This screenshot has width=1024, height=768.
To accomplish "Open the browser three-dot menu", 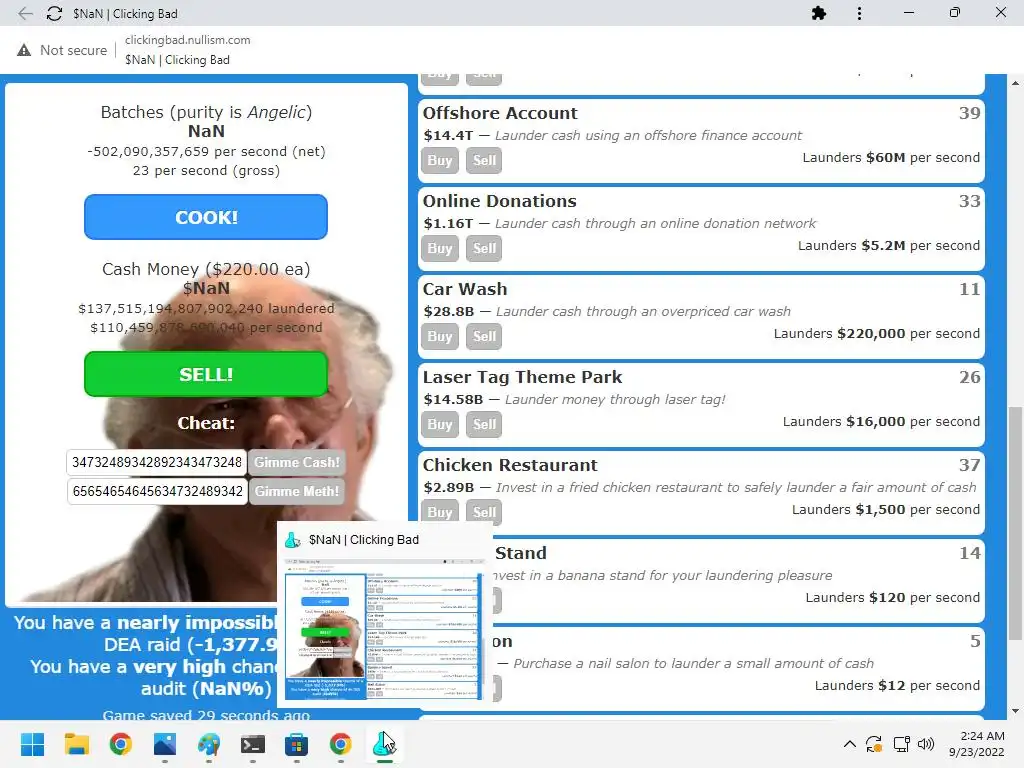I will click(x=859, y=13).
